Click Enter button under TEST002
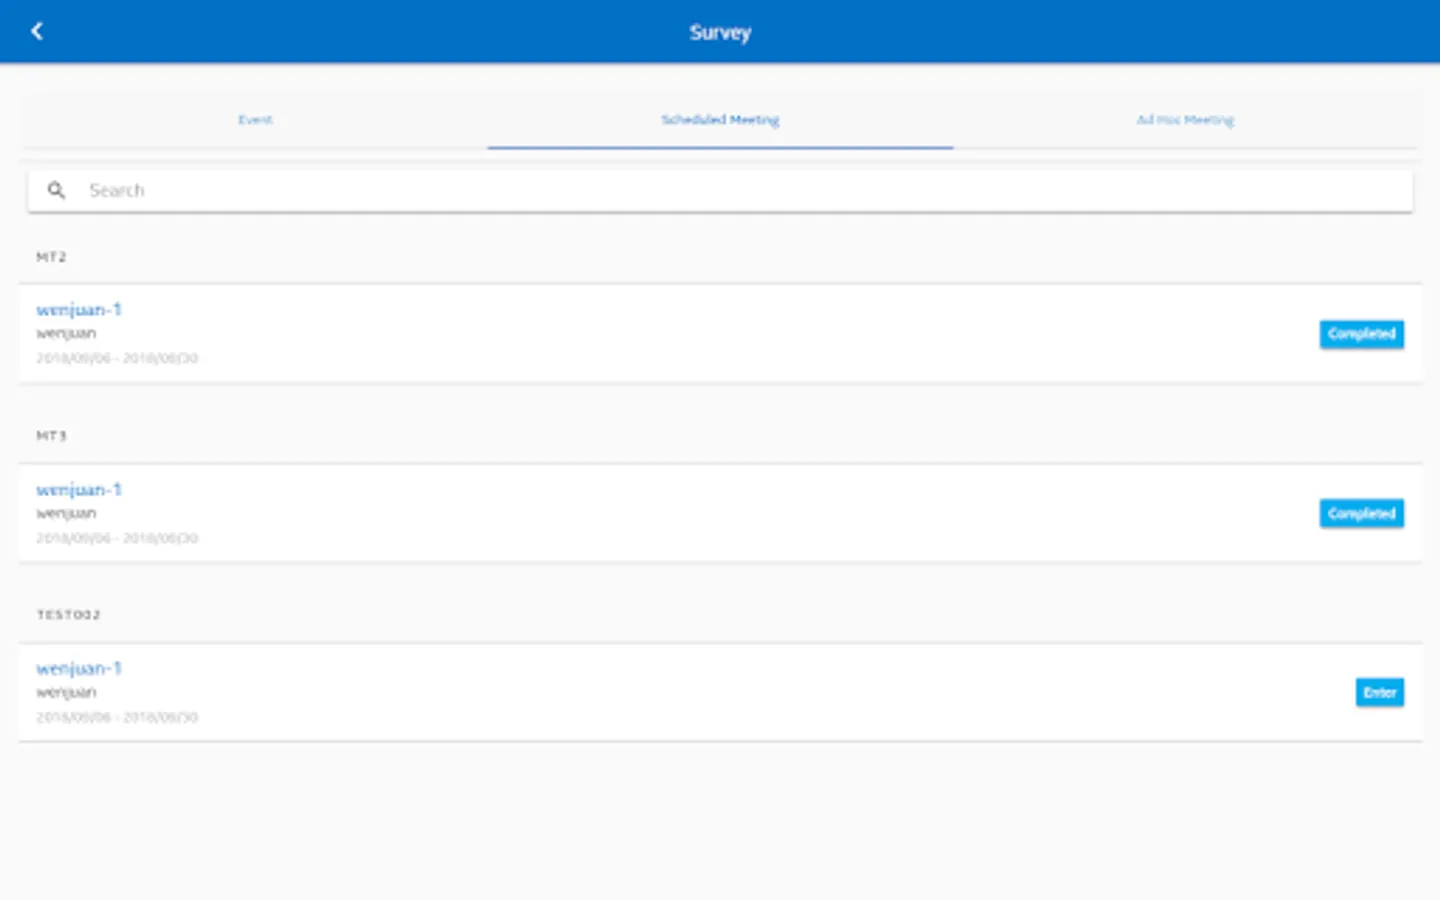Image resolution: width=1440 pixels, height=900 pixels. pos(1379,692)
